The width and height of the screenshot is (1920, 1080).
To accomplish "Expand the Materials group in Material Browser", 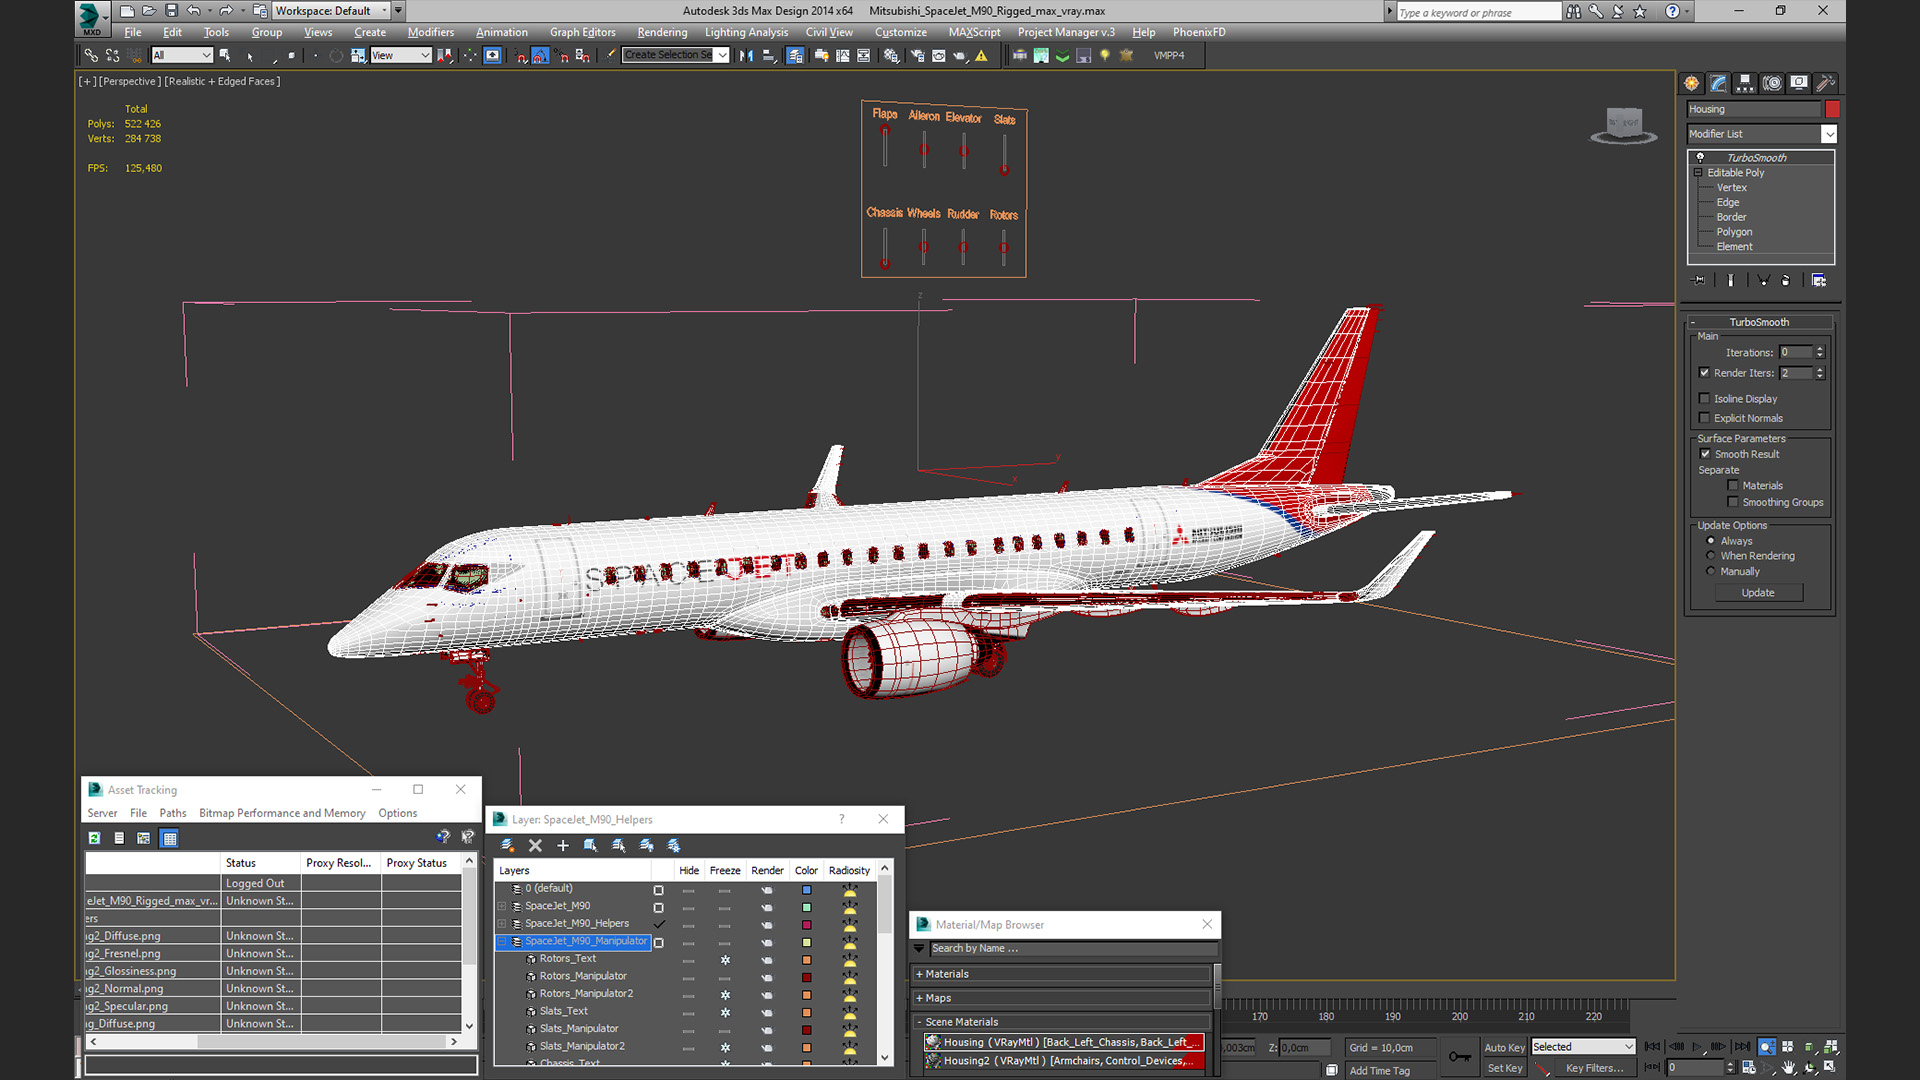I will coord(919,975).
